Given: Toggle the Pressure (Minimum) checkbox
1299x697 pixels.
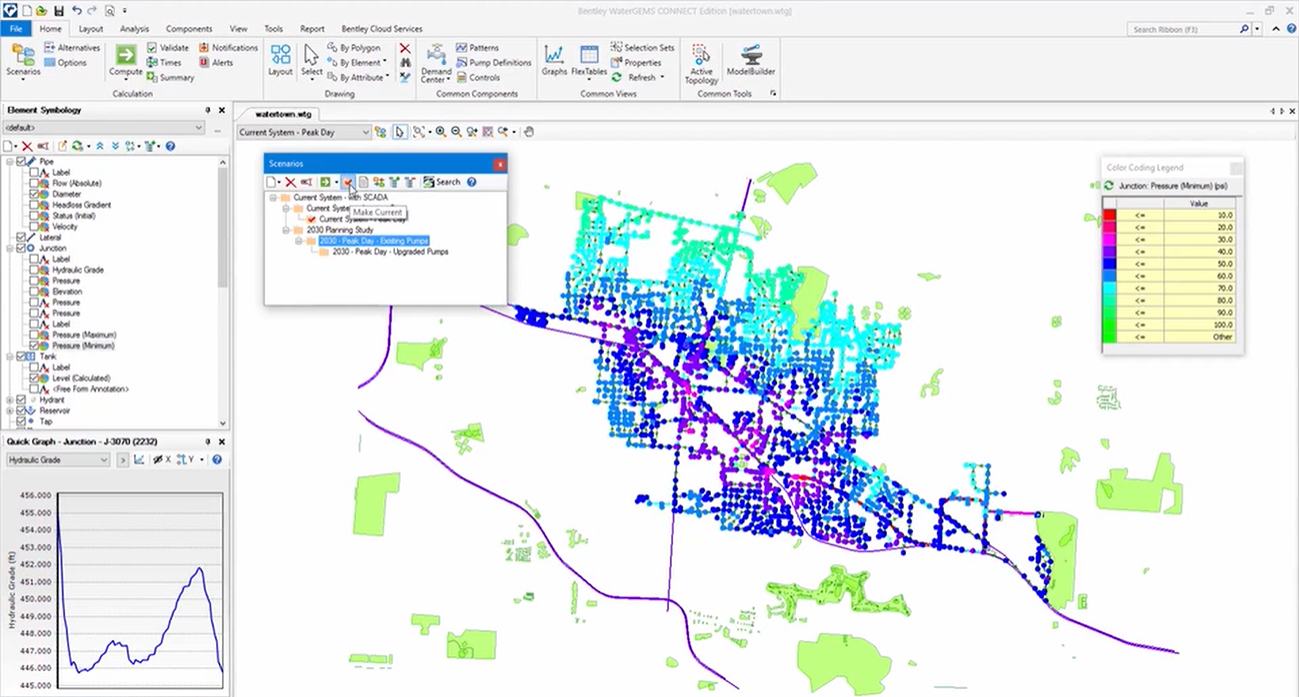Looking at the screenshot, I should (x=35, y=346).
